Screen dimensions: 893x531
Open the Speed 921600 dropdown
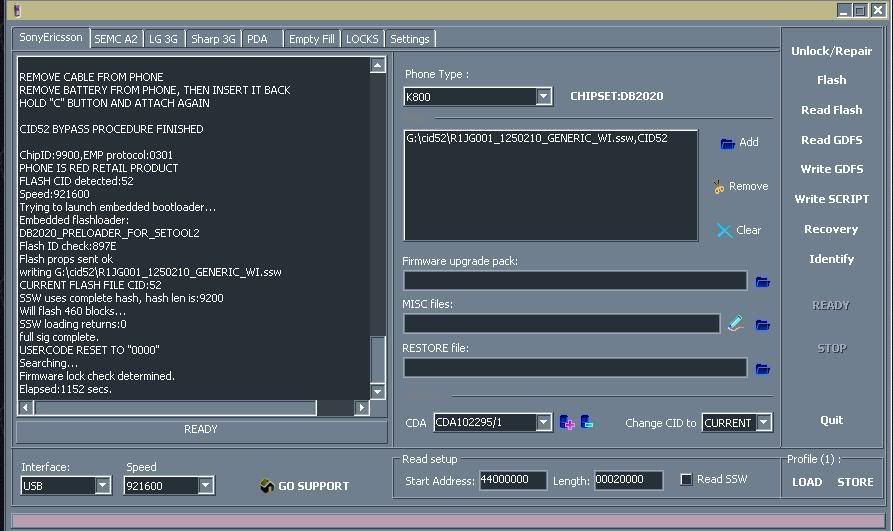[206, 485]
